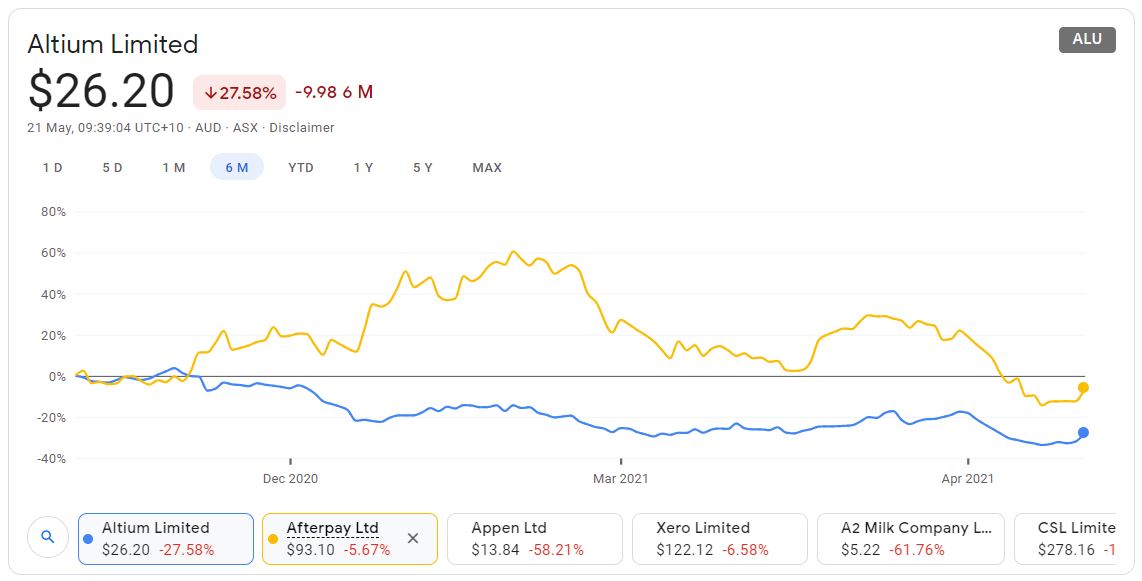
Task: Switch to 1 M time range
Action: point(174,167)
